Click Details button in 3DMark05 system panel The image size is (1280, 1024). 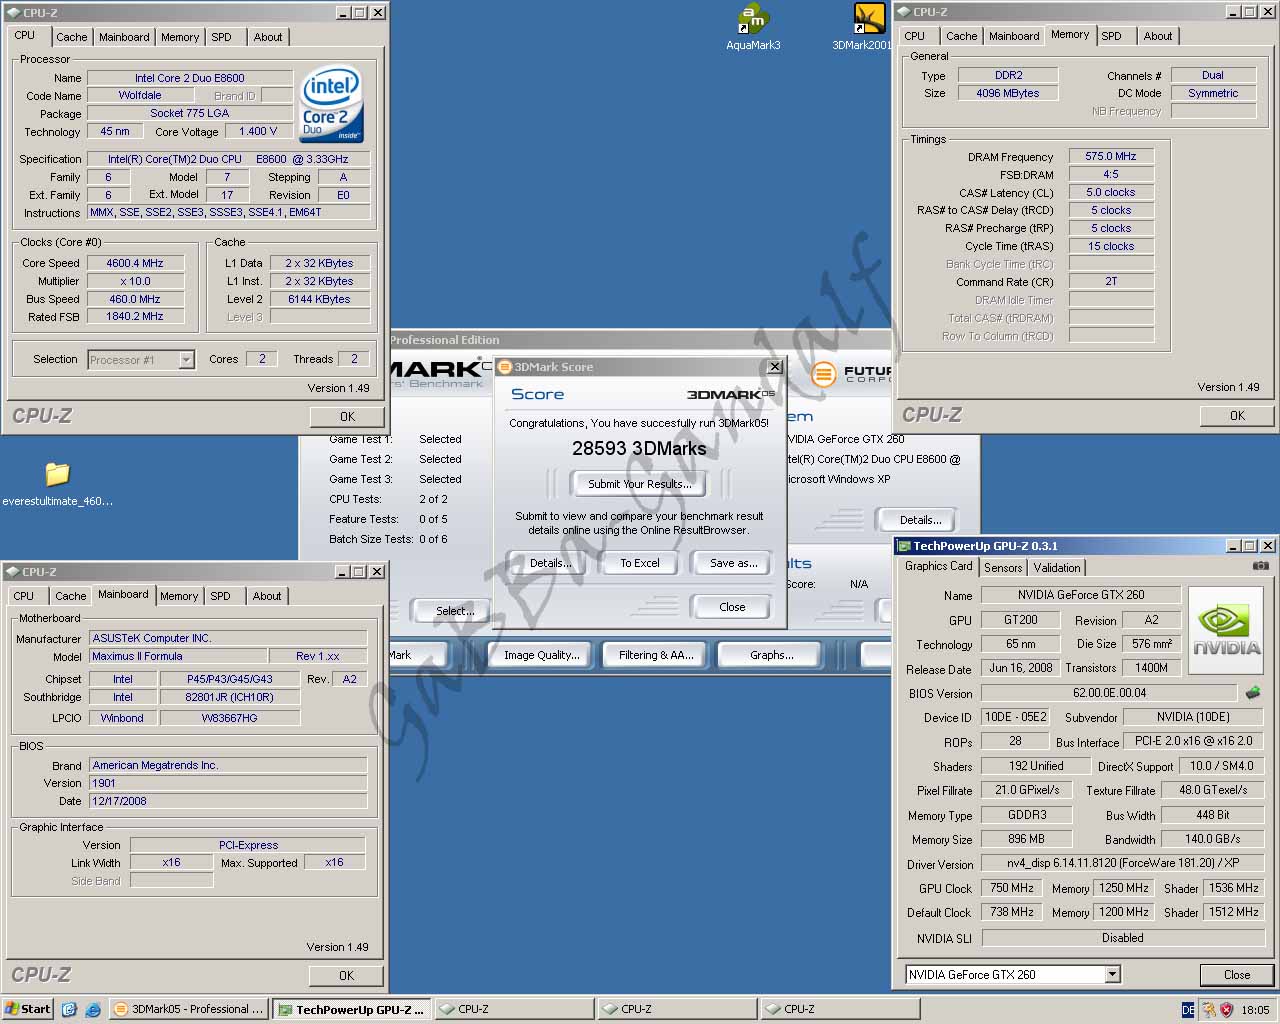pyautogui.click(x=919, y=520)
